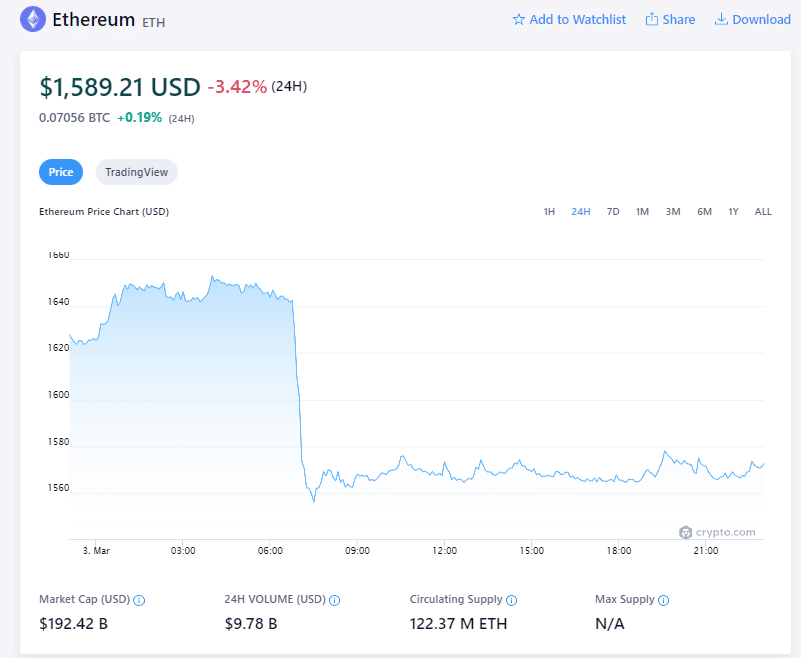Click the Share icon
801x658 pixels.
tap(651, 19)
